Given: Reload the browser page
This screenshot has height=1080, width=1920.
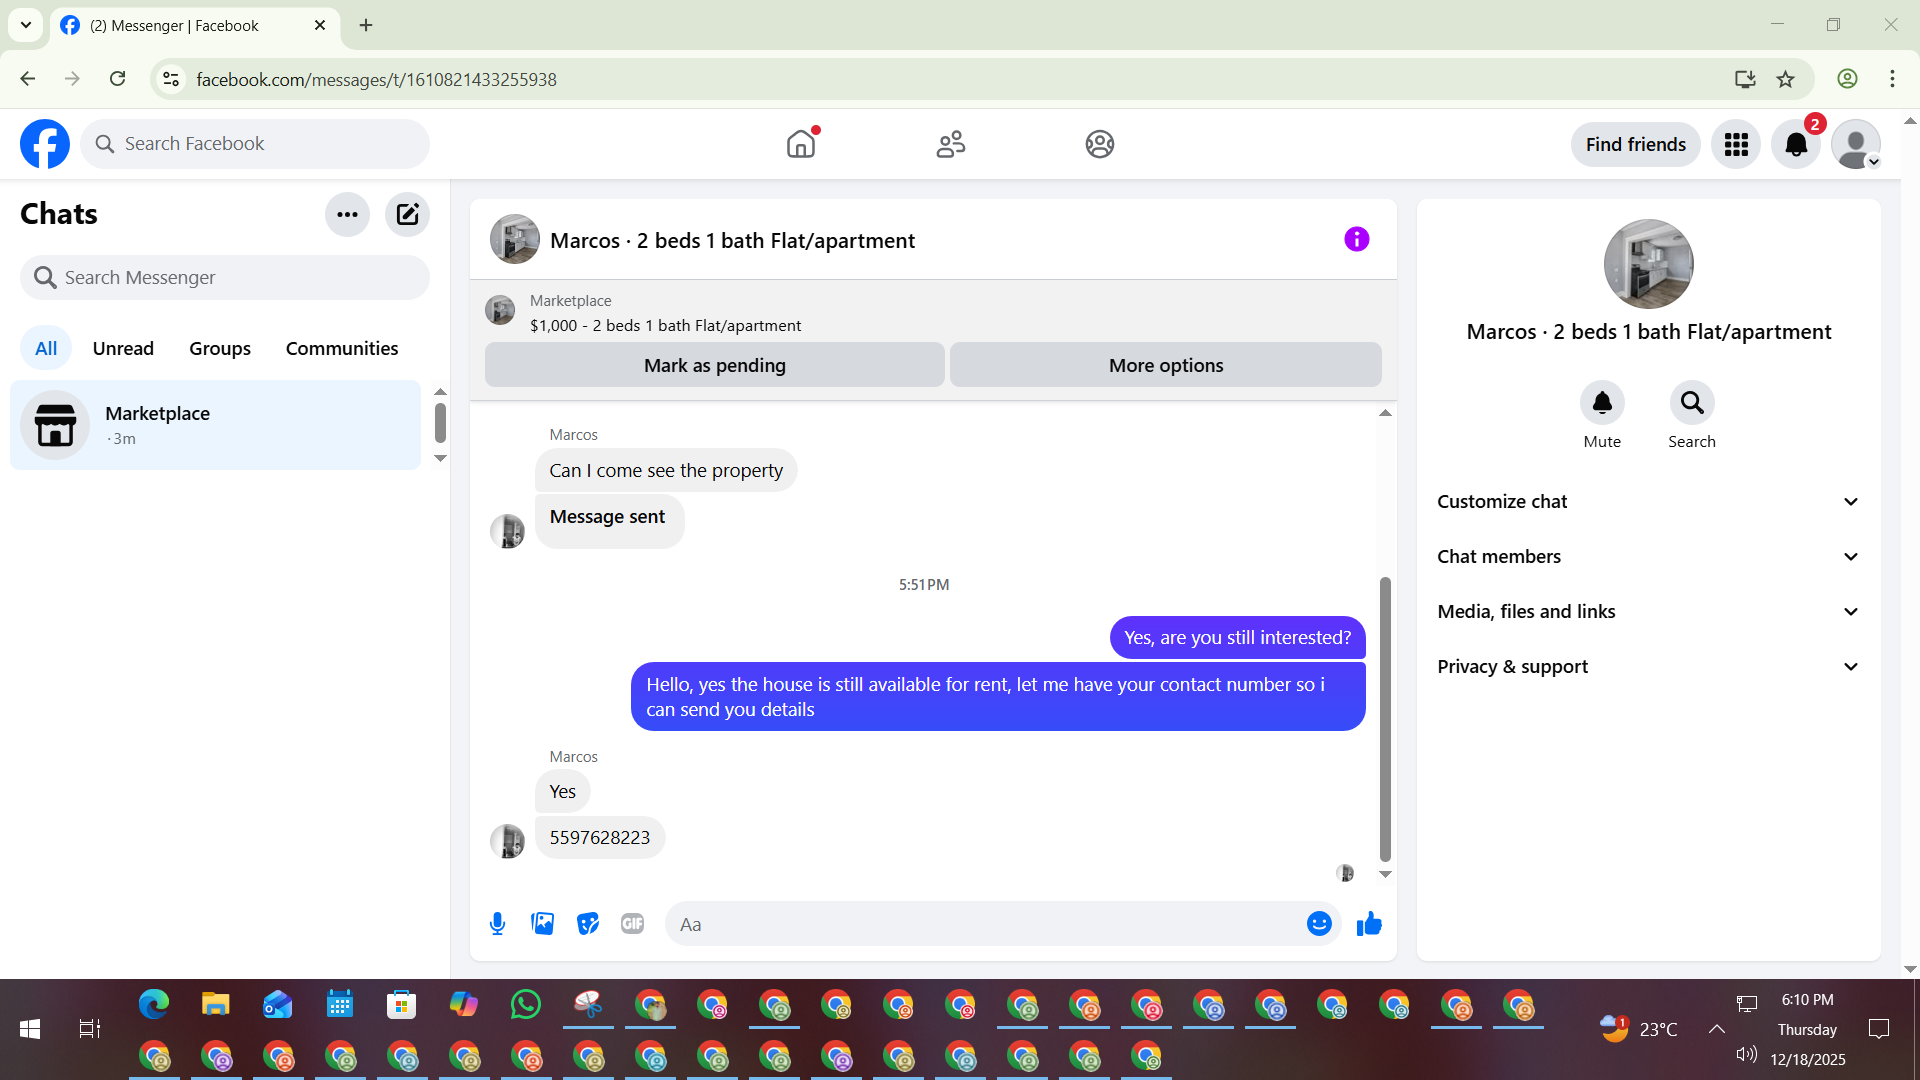Looking at the screenshot, I should point(118,79).
